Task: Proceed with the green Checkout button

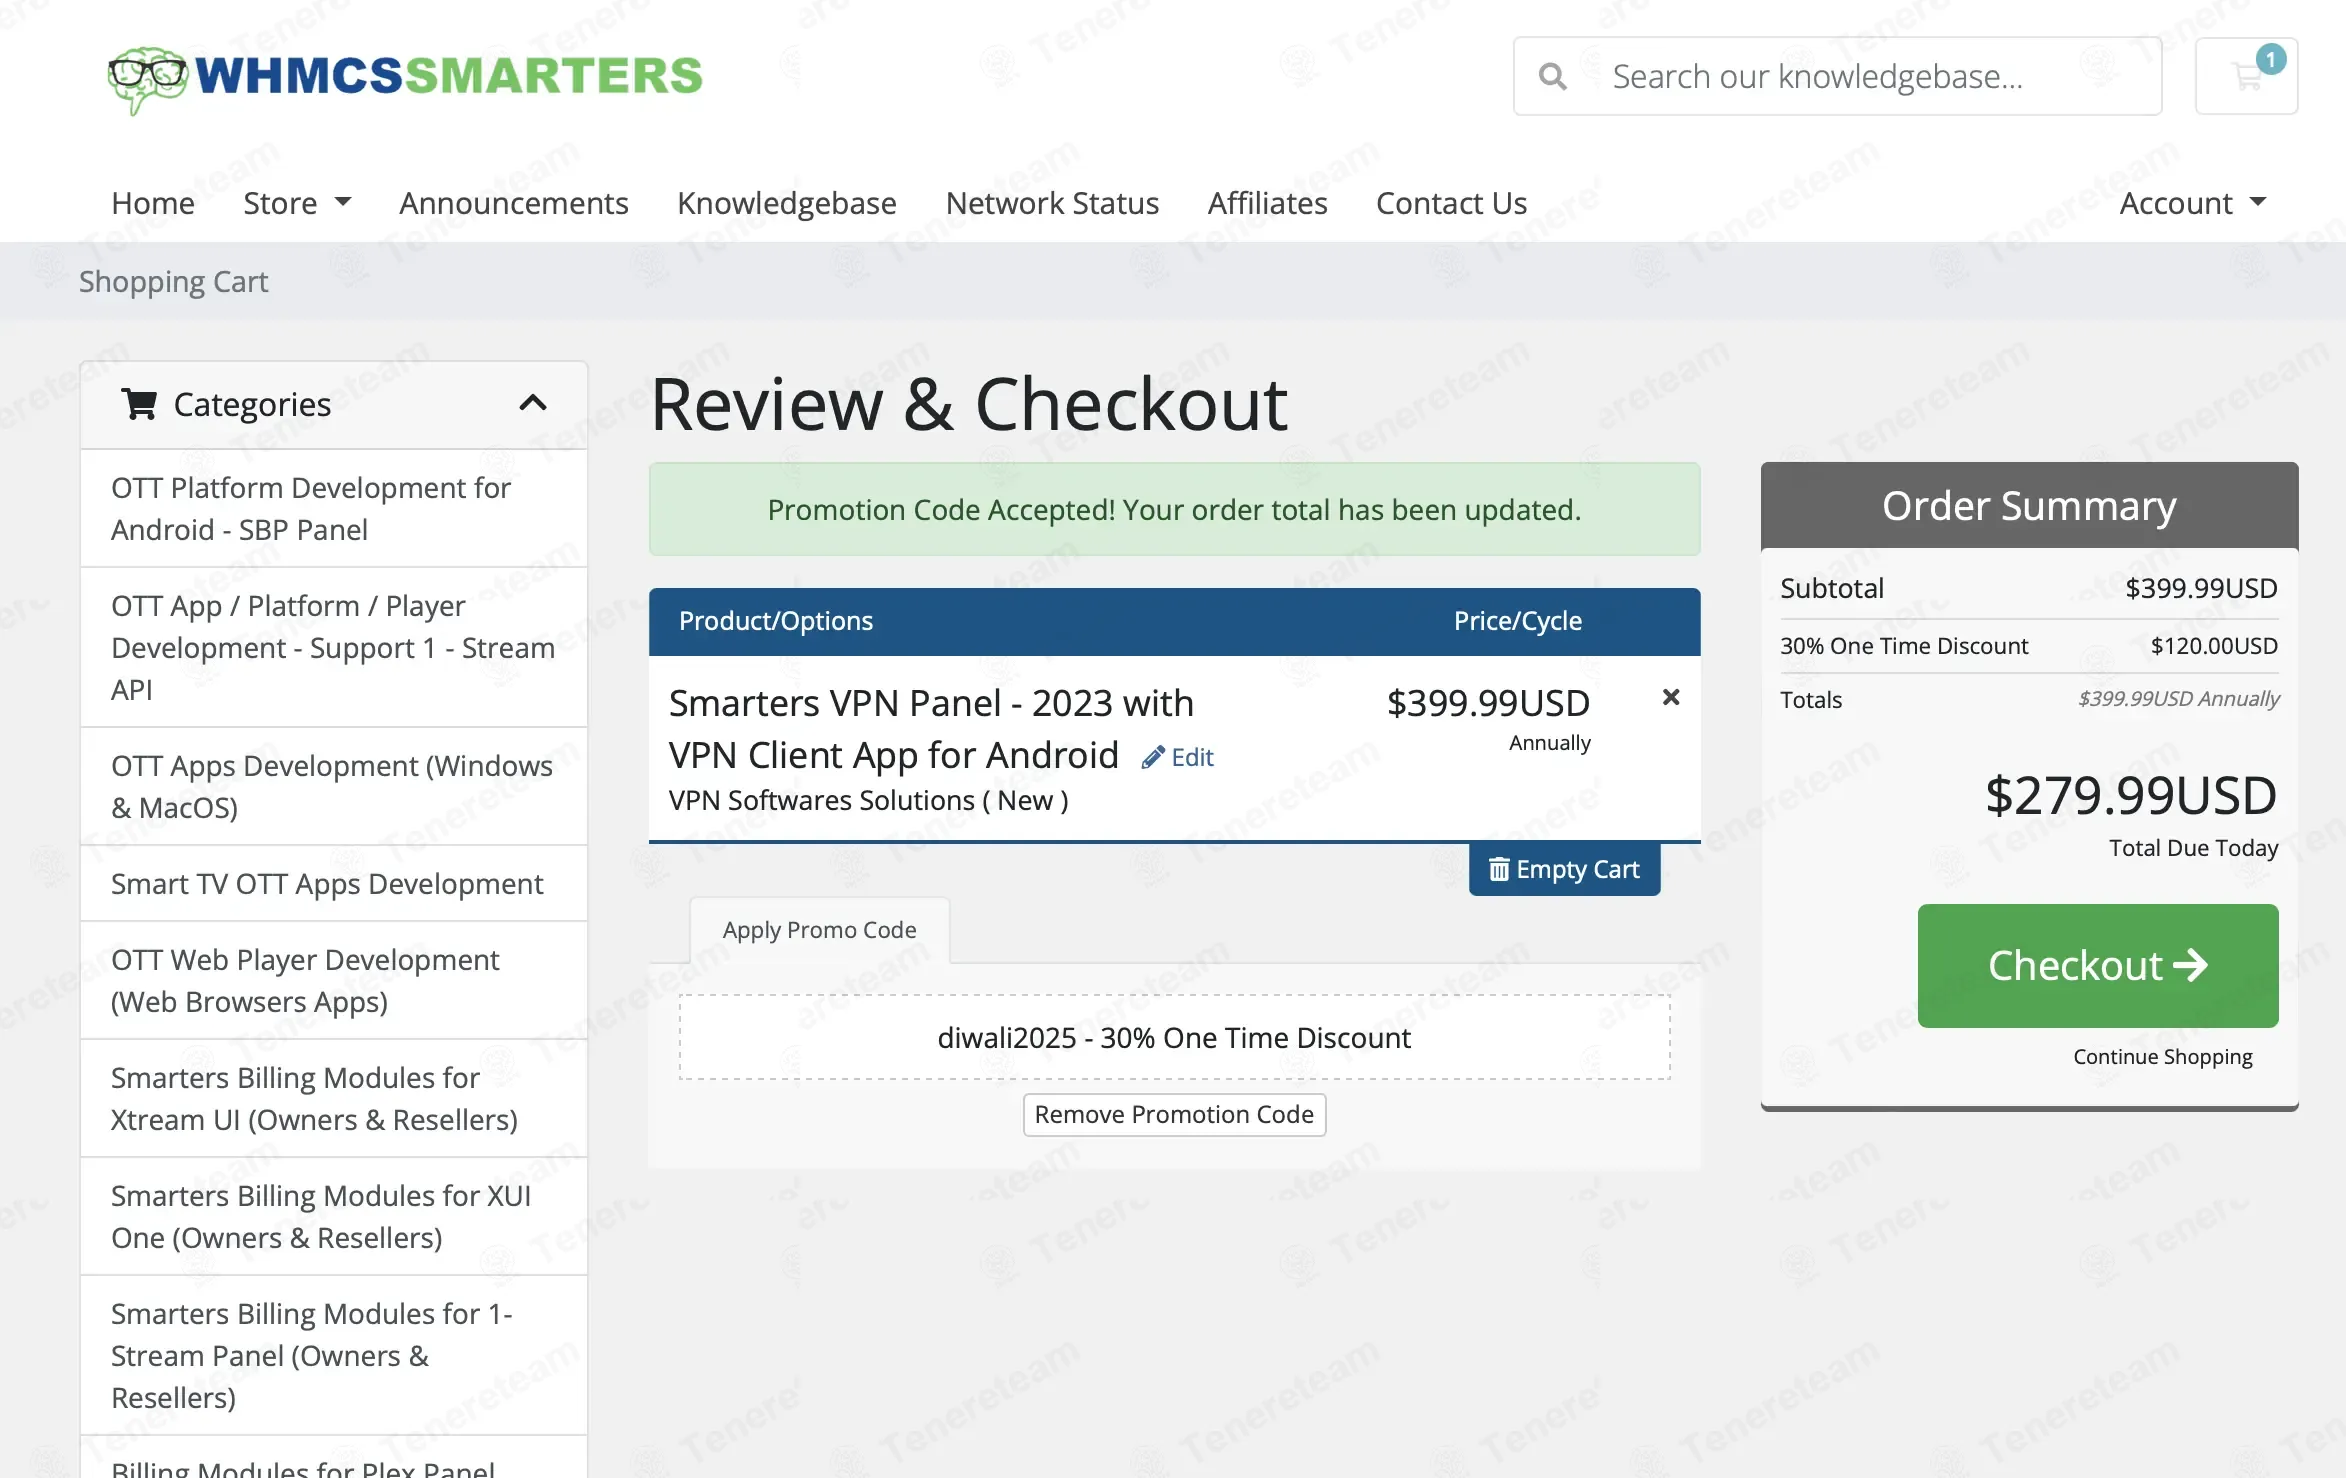Action: coord(2098,966)
